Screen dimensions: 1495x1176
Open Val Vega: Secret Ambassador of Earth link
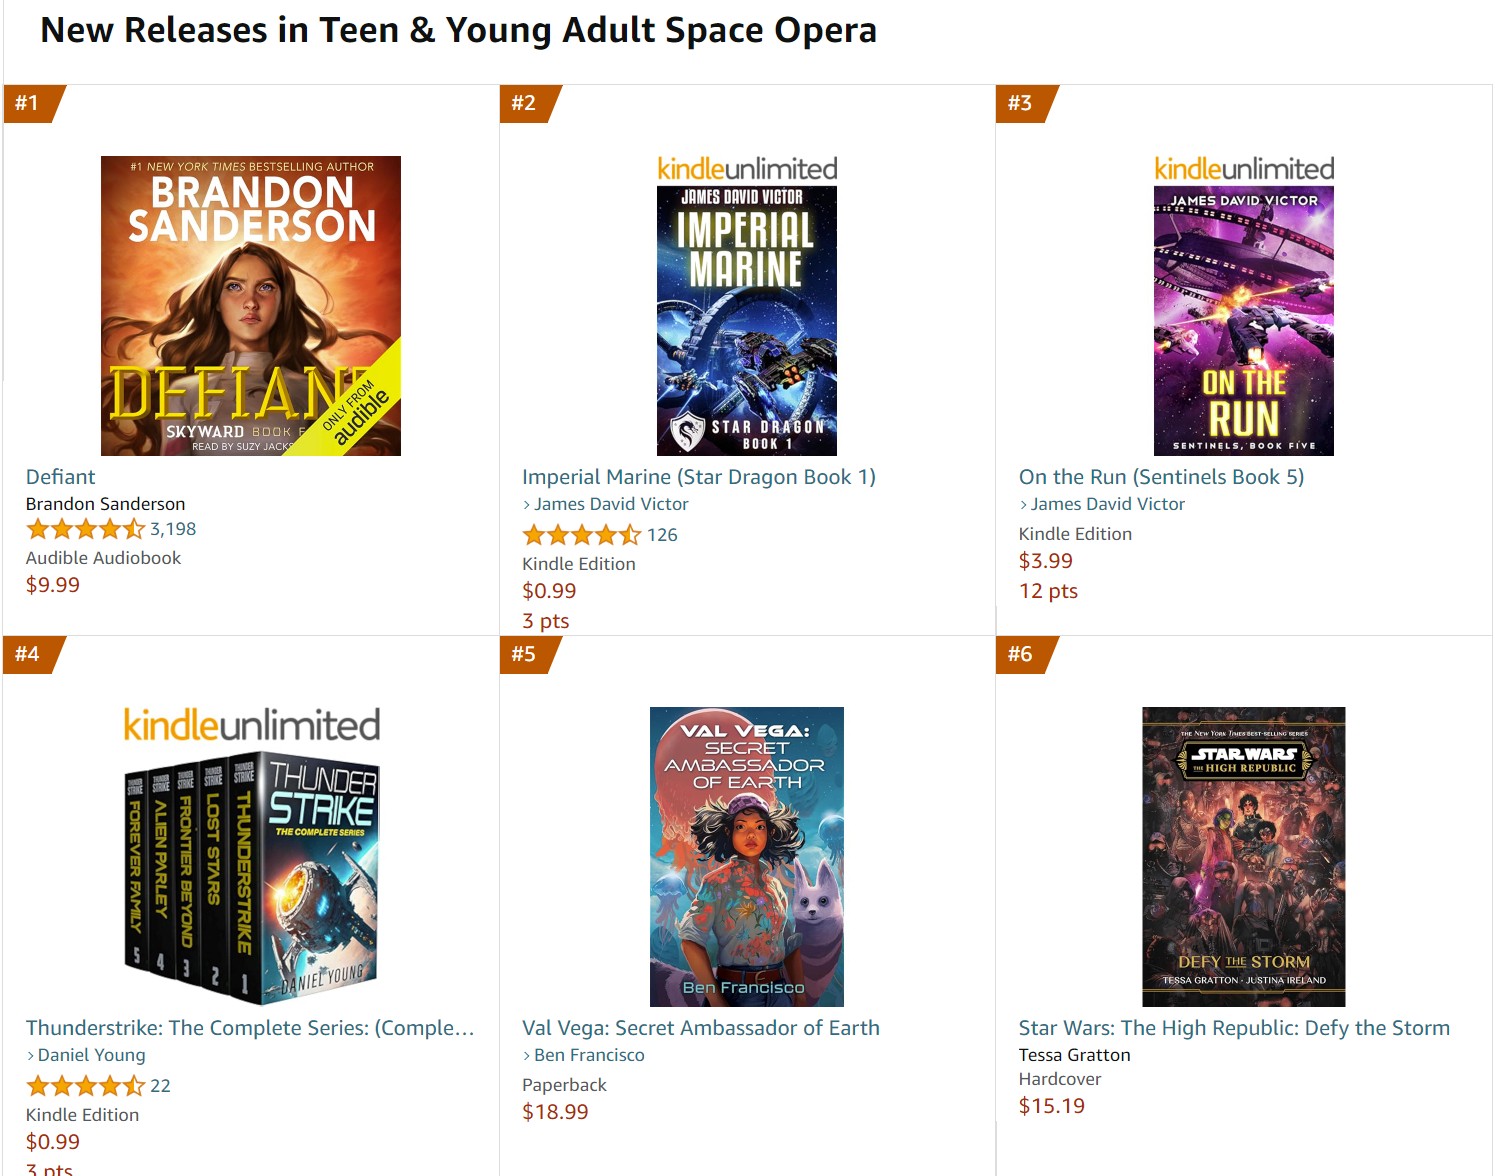tap(700, 1028)
